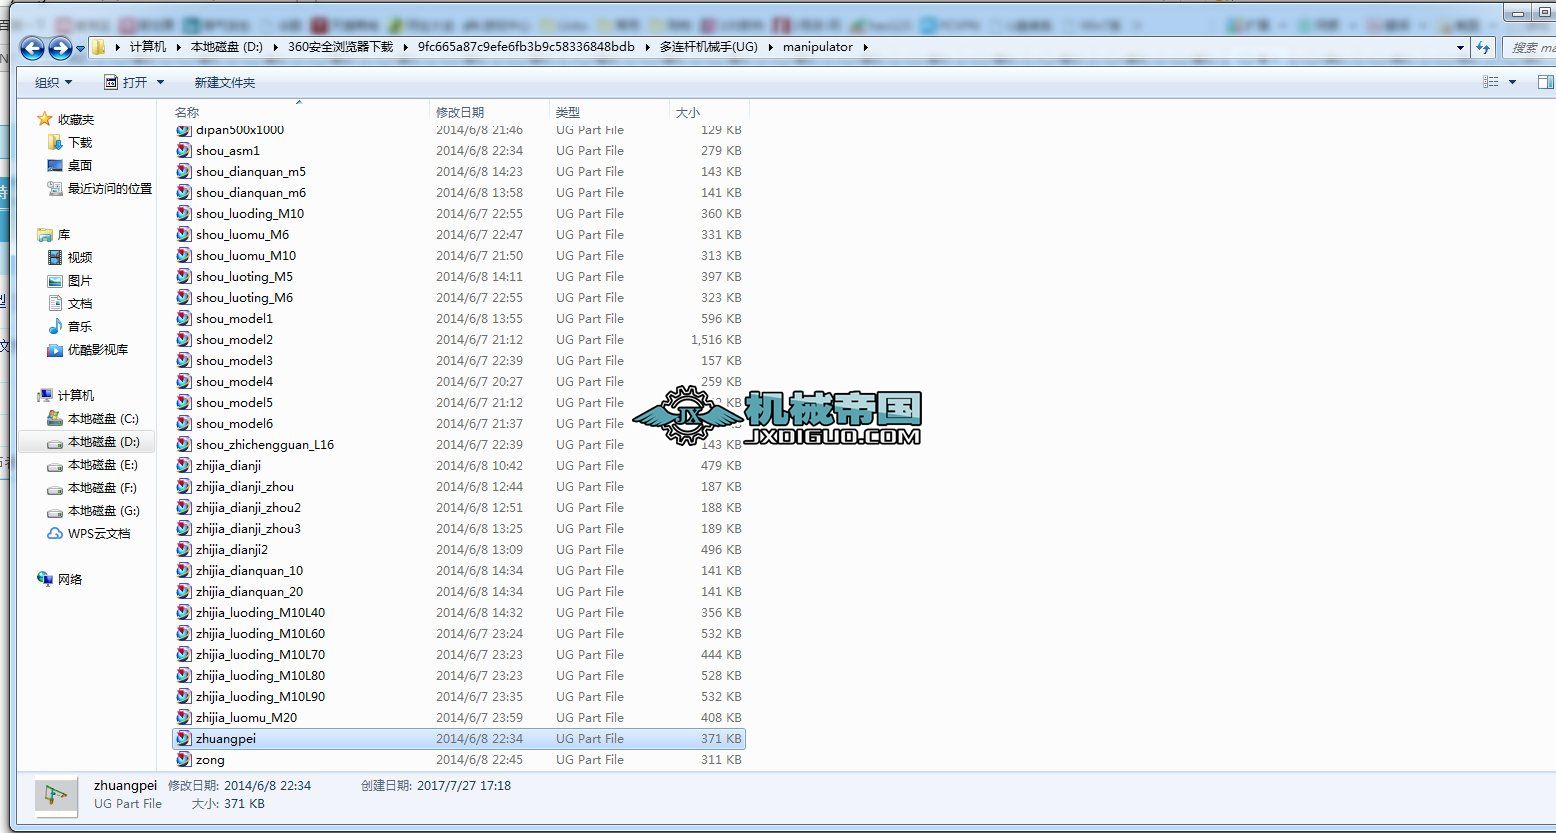Open the 组织 dropdown menu
Image resolution: width=1556 pixels, height=833 pixels.
(50, 81)
